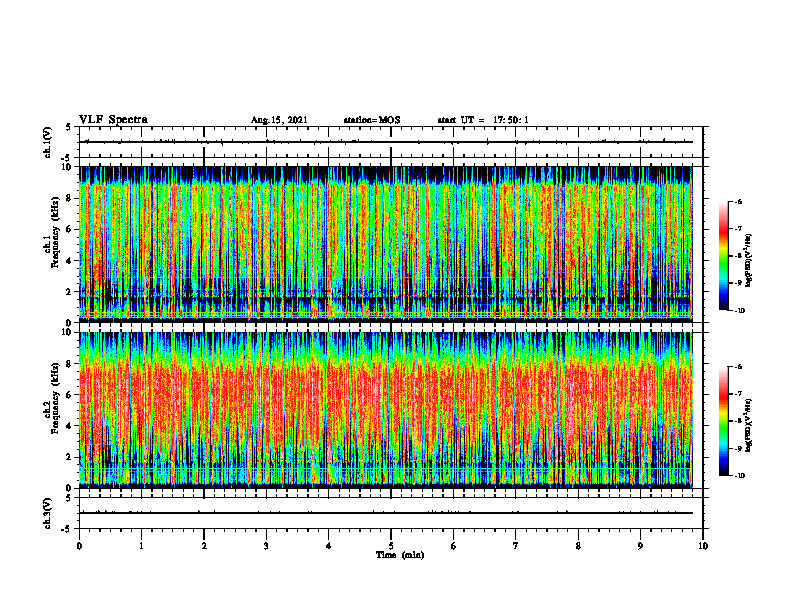Click the time axis tick label "10"
This screenshot has height=612, width=792.
(x=703, y=546)
